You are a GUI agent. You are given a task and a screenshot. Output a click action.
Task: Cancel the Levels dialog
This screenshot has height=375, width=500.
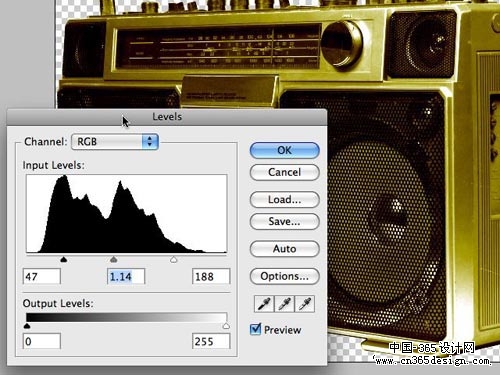click(x=284, y=172)
